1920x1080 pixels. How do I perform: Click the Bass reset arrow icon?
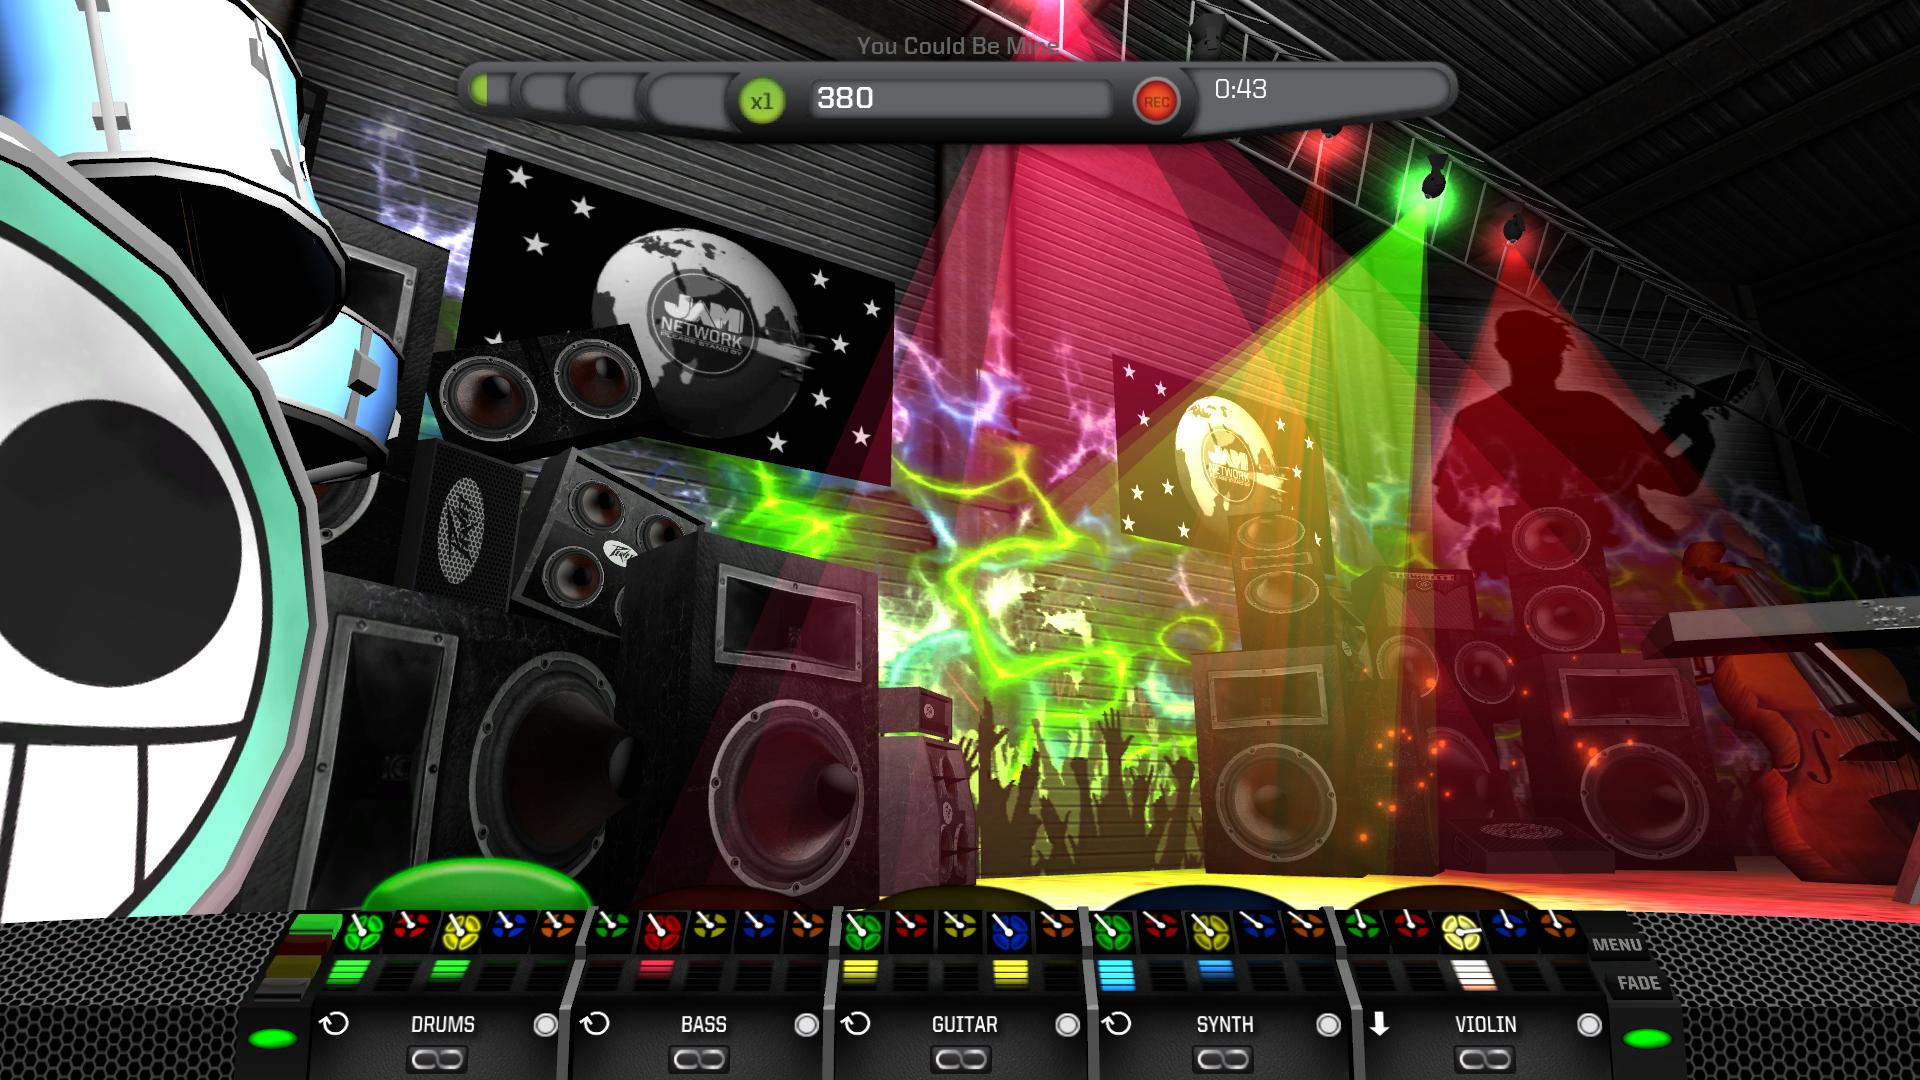tap(595, 1024)
